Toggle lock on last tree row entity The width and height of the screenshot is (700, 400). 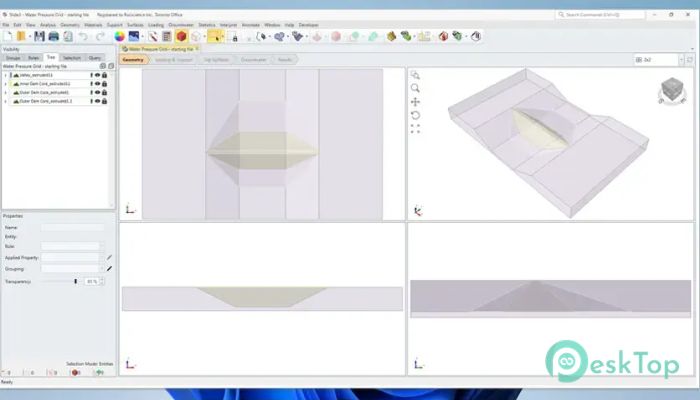104,101
